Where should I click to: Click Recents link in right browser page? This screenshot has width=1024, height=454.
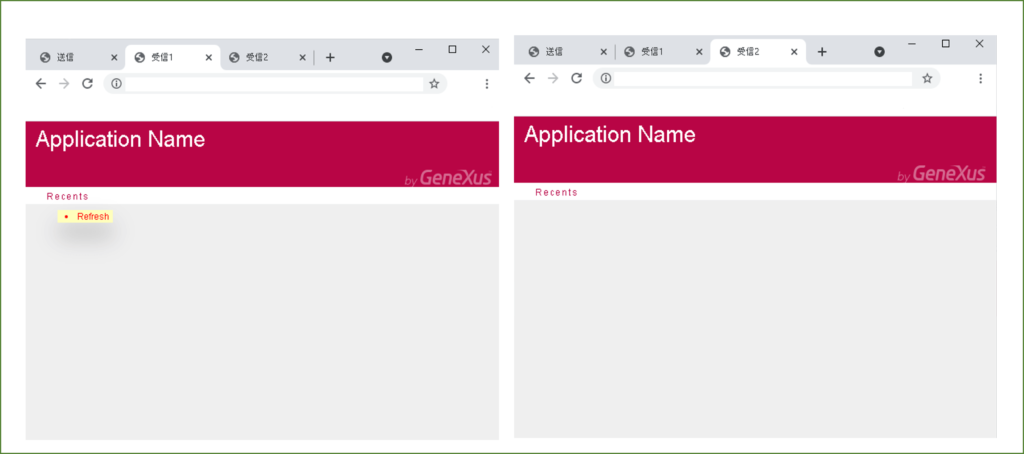[x=556, y=192]
